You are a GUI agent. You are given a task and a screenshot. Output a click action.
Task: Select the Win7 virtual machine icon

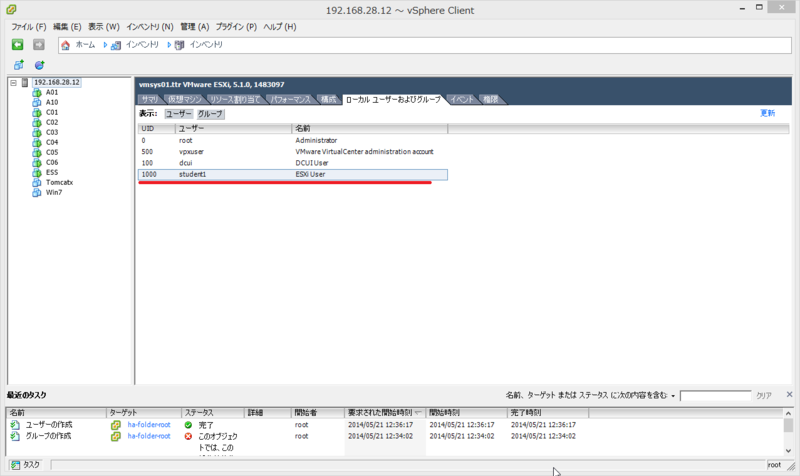coord(37,192)
